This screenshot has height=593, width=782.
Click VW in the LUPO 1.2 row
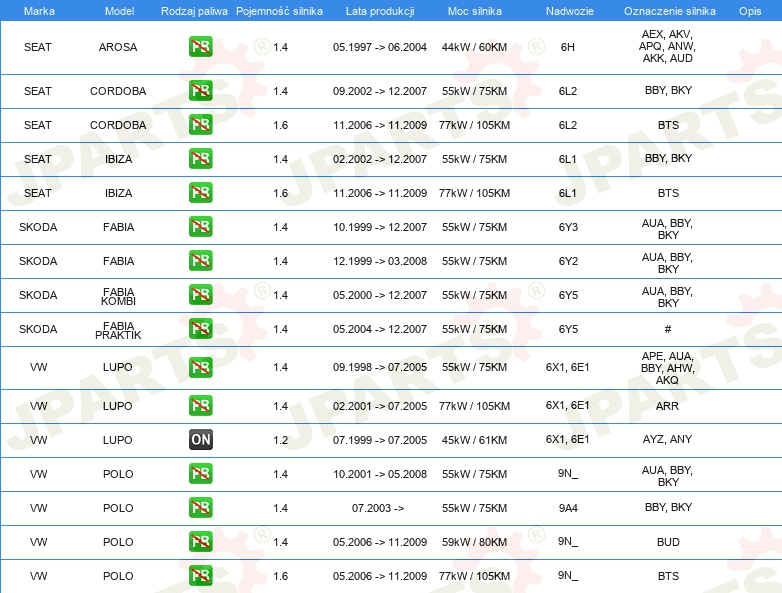coord(38,440)
